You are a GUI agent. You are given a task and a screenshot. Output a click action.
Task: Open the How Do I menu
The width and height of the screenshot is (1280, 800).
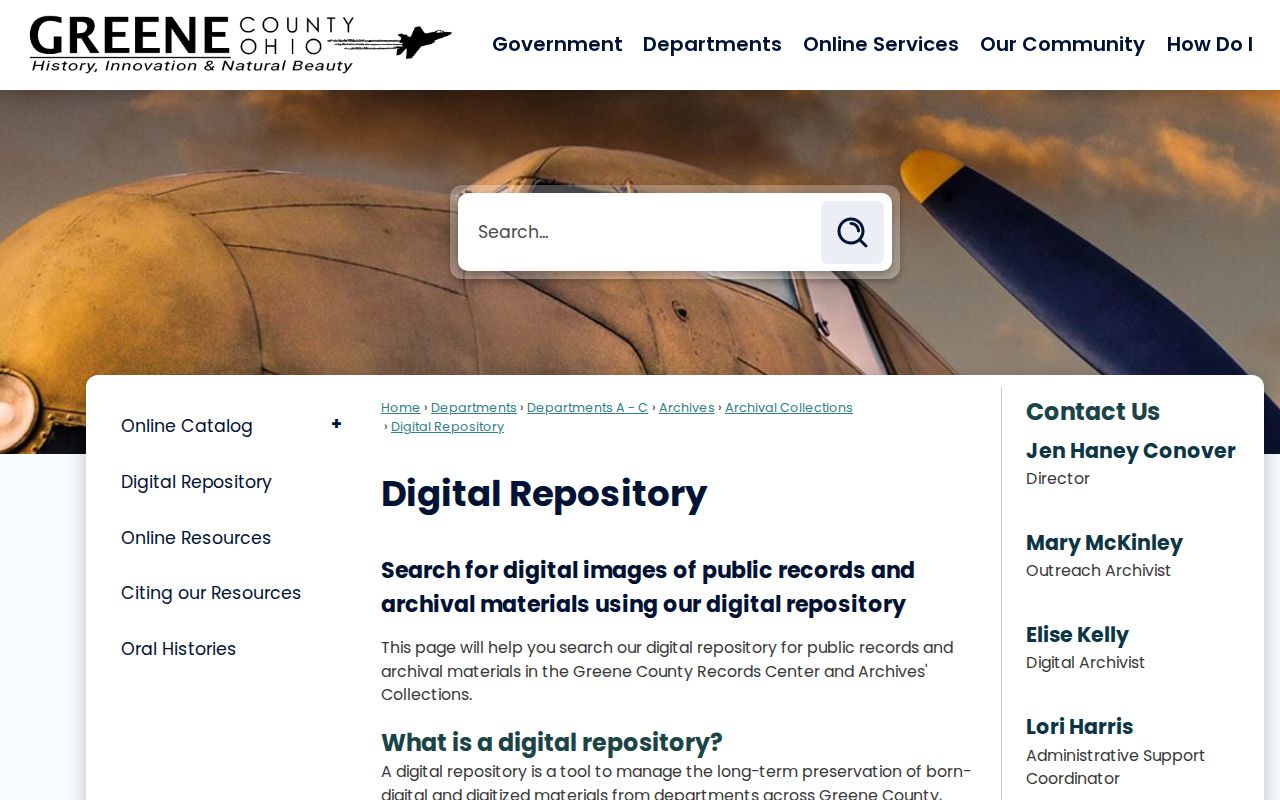point(1210,44)
